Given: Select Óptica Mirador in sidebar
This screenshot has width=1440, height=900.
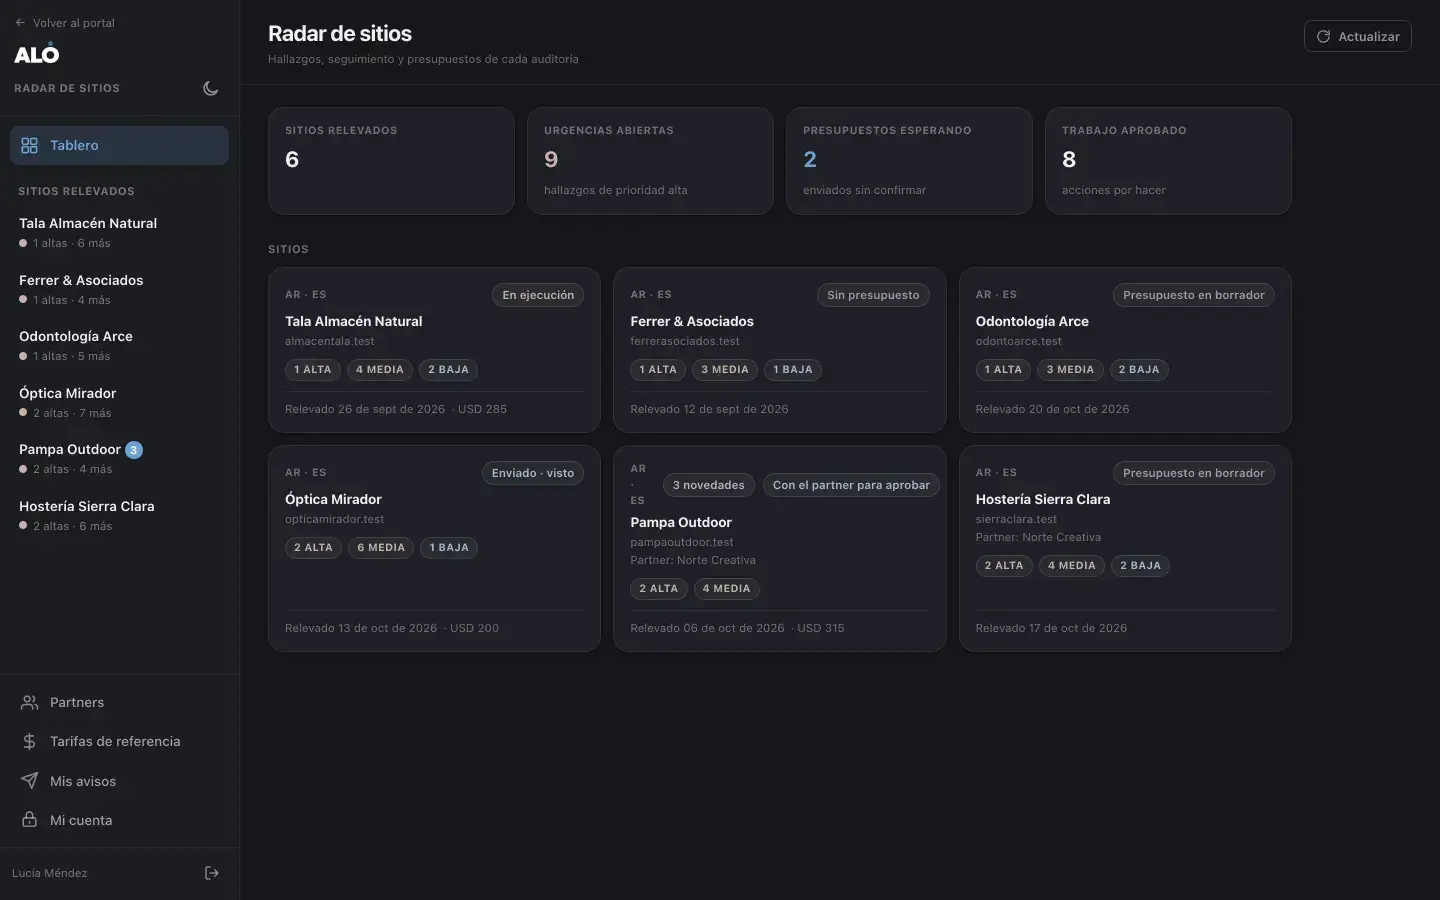Looking at the screenshot, I should (119, 402).
